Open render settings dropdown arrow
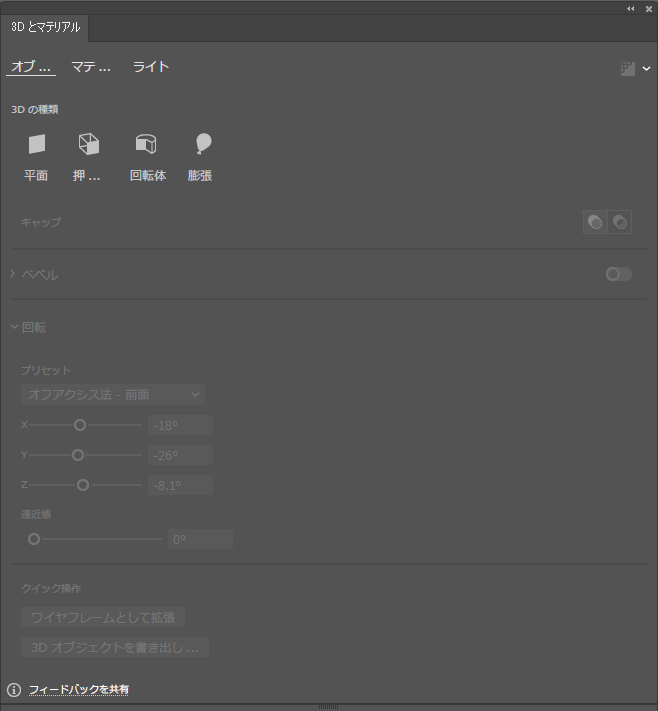658x711 pixels. (646, 69)
